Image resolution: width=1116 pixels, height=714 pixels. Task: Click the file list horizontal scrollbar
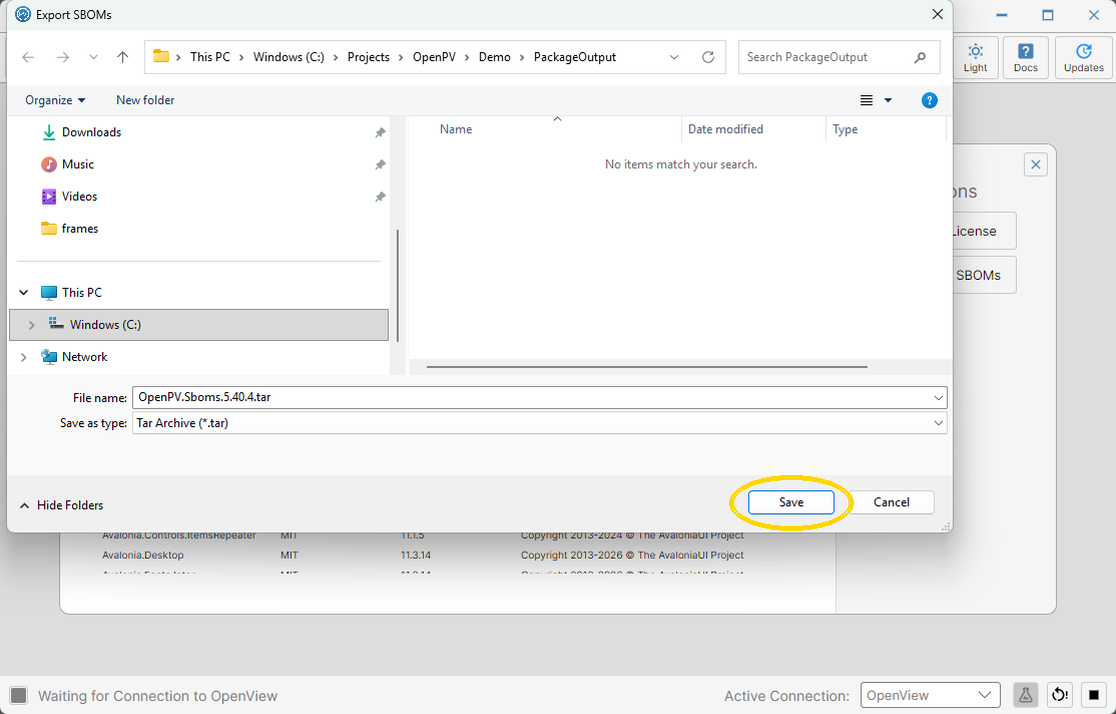[646, 367]
